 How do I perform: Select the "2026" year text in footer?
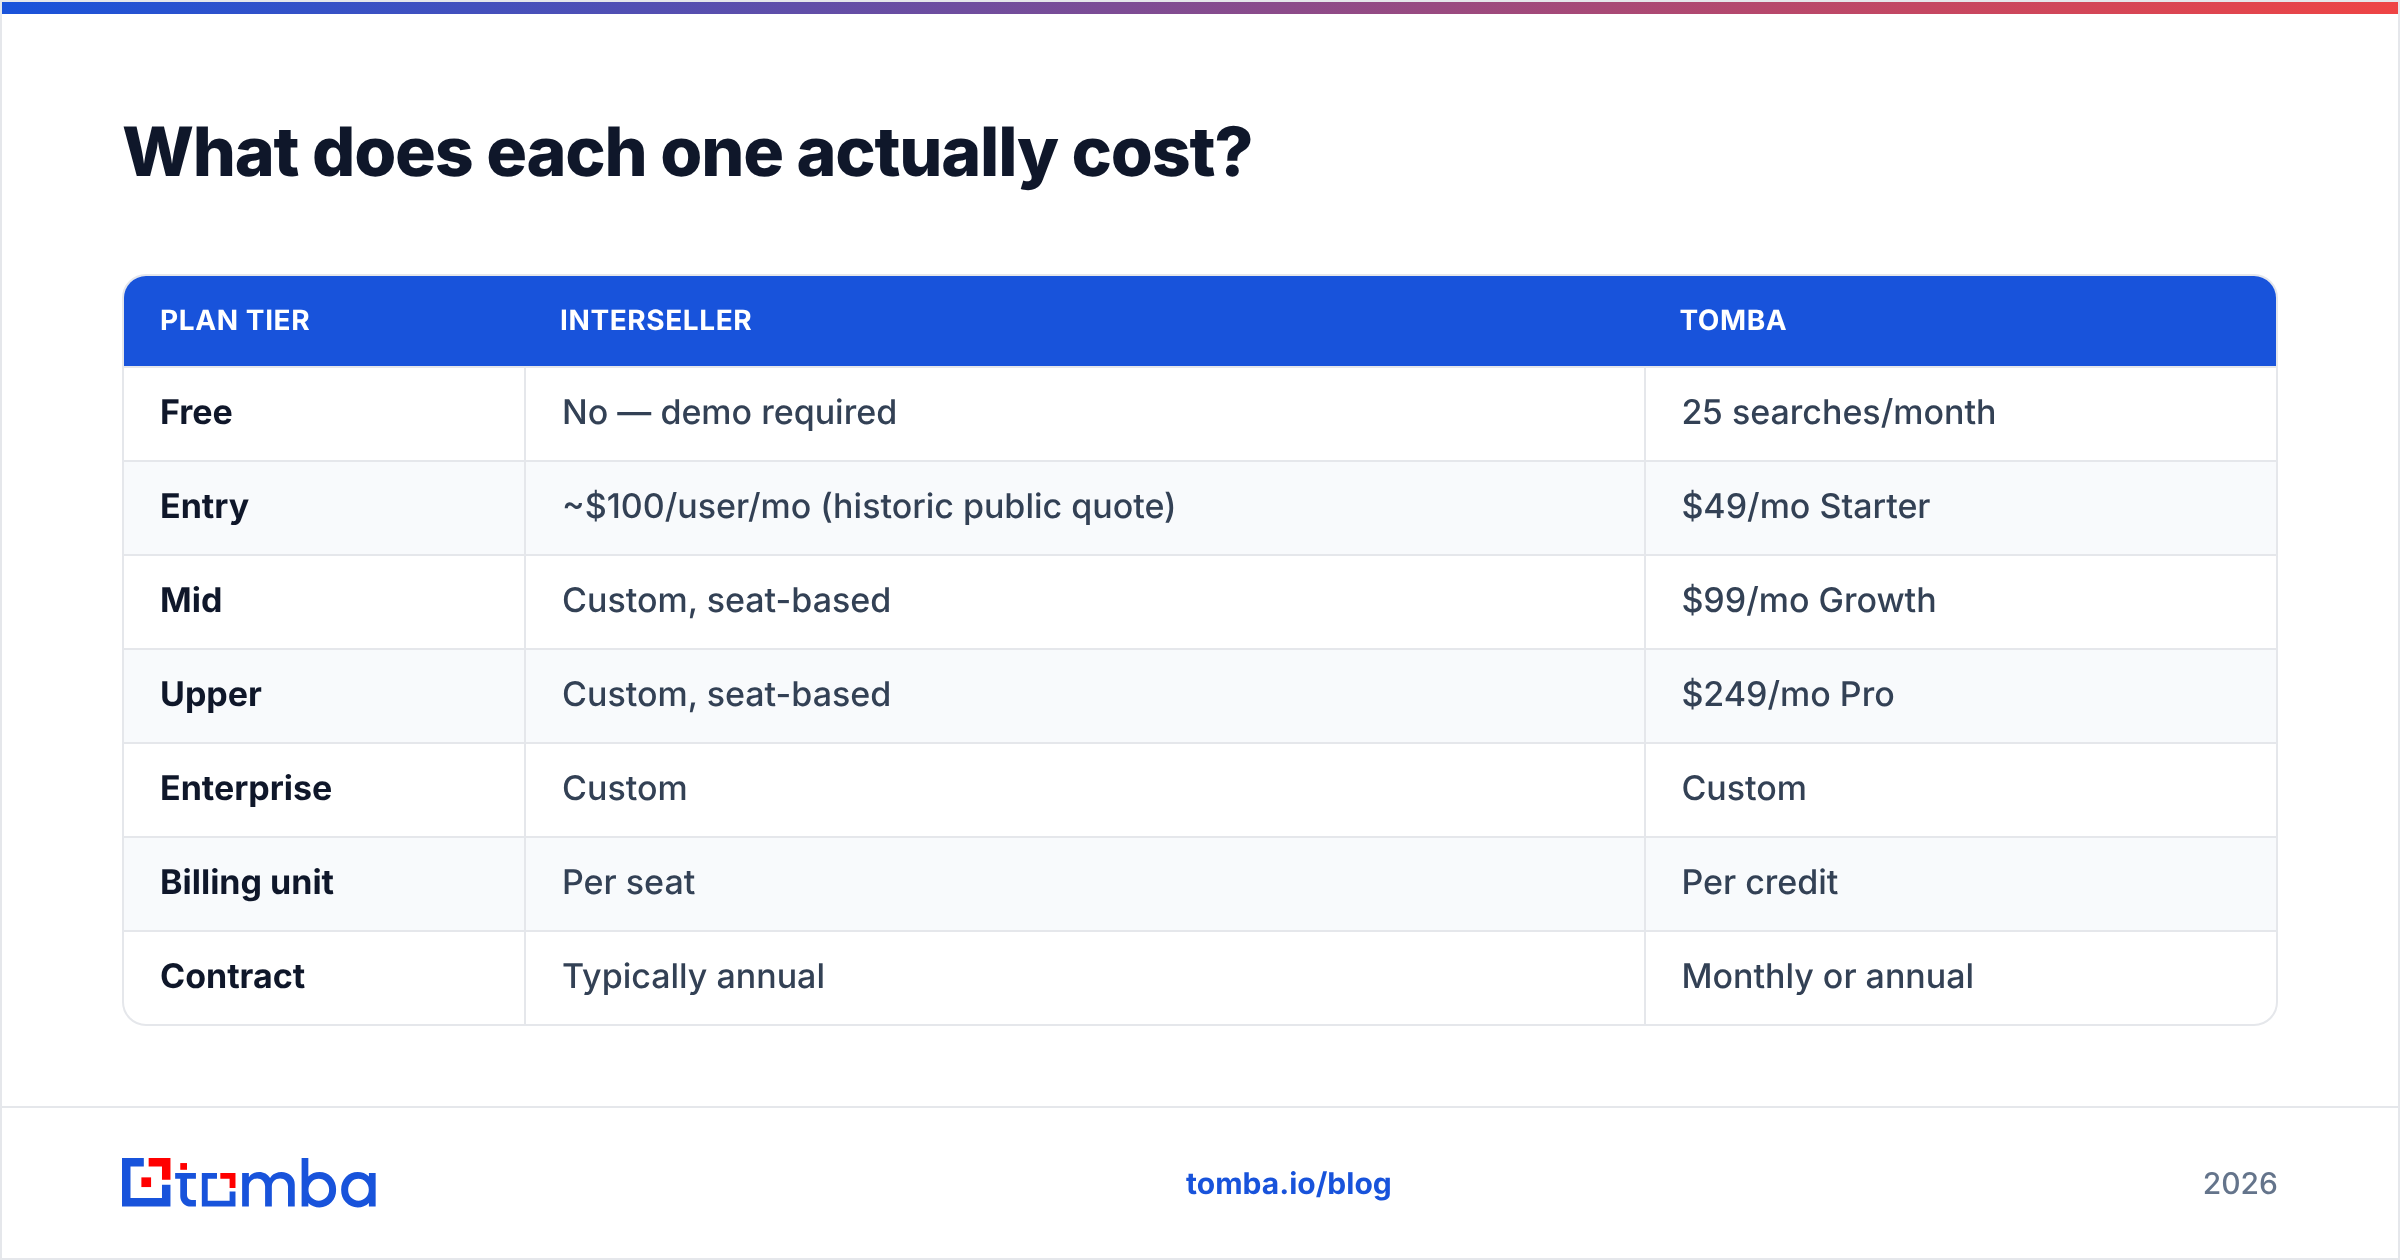coord(2240,1184)
